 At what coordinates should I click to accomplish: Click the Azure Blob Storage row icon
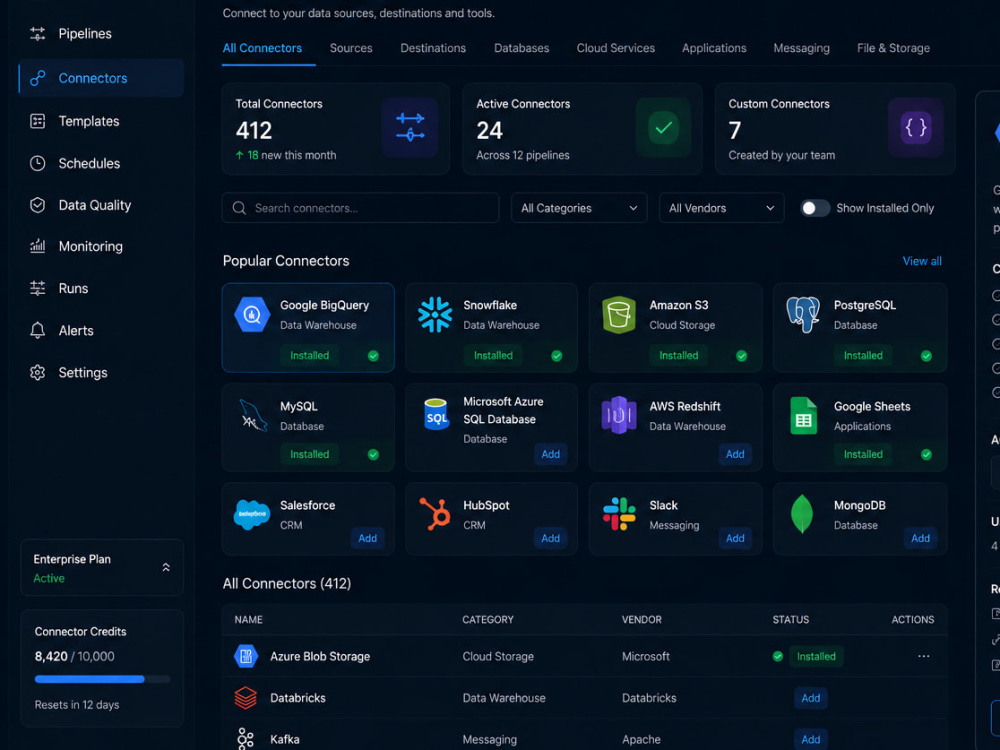246,656
